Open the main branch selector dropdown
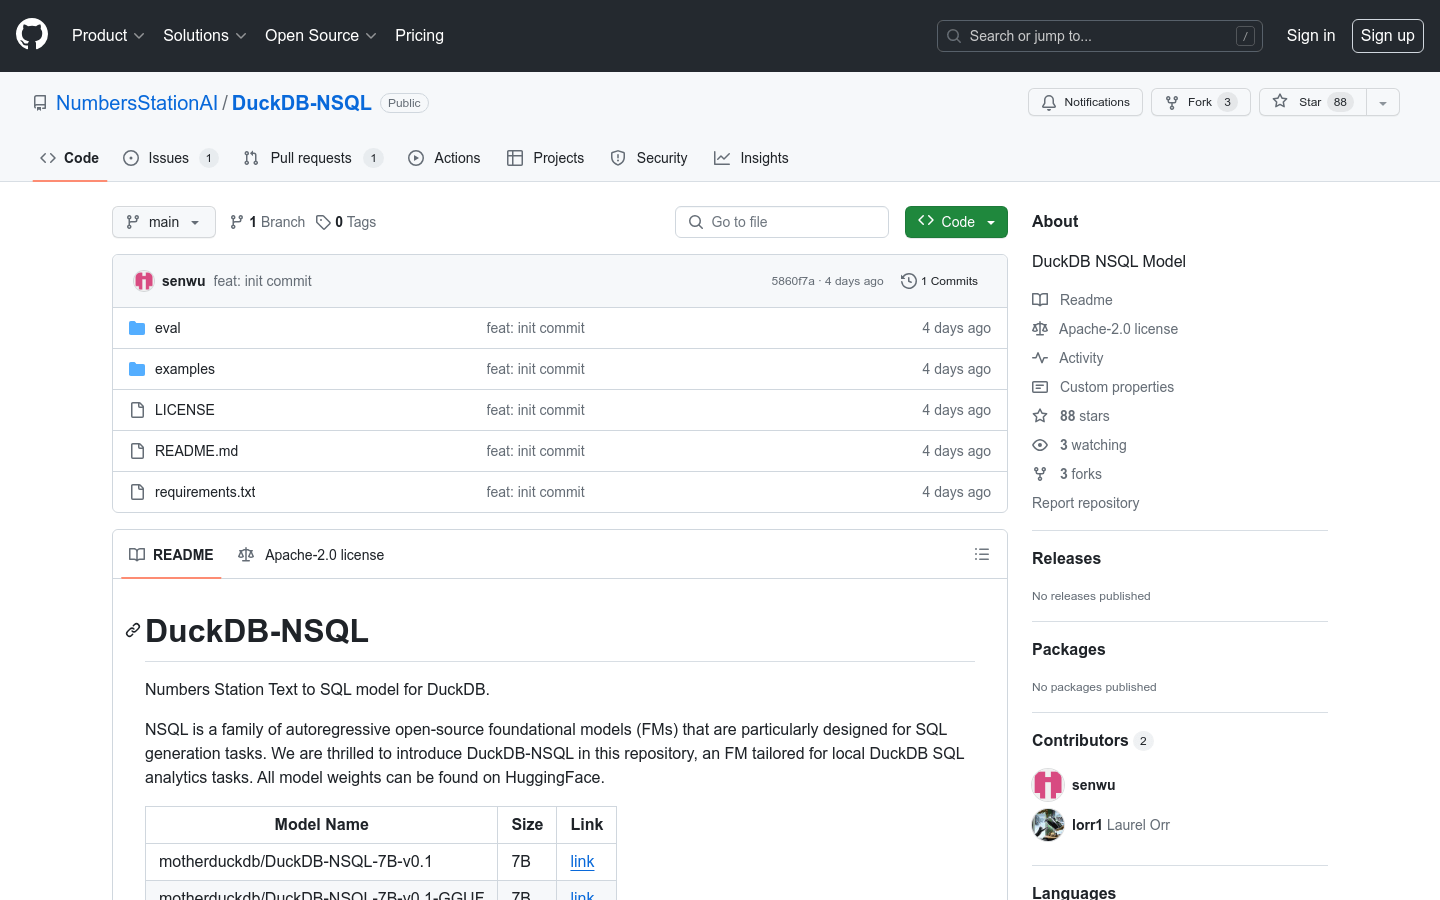 point(164,222)
